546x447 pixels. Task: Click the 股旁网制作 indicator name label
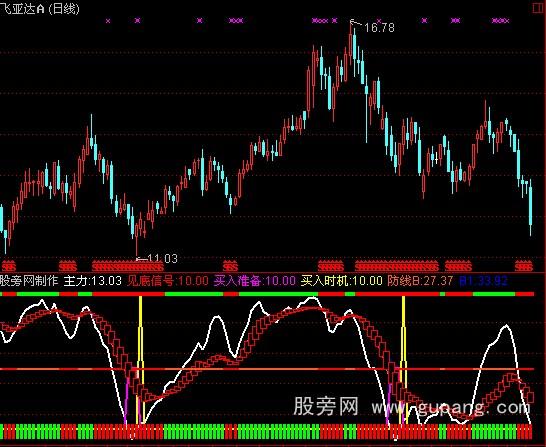(x=29, y=281)
